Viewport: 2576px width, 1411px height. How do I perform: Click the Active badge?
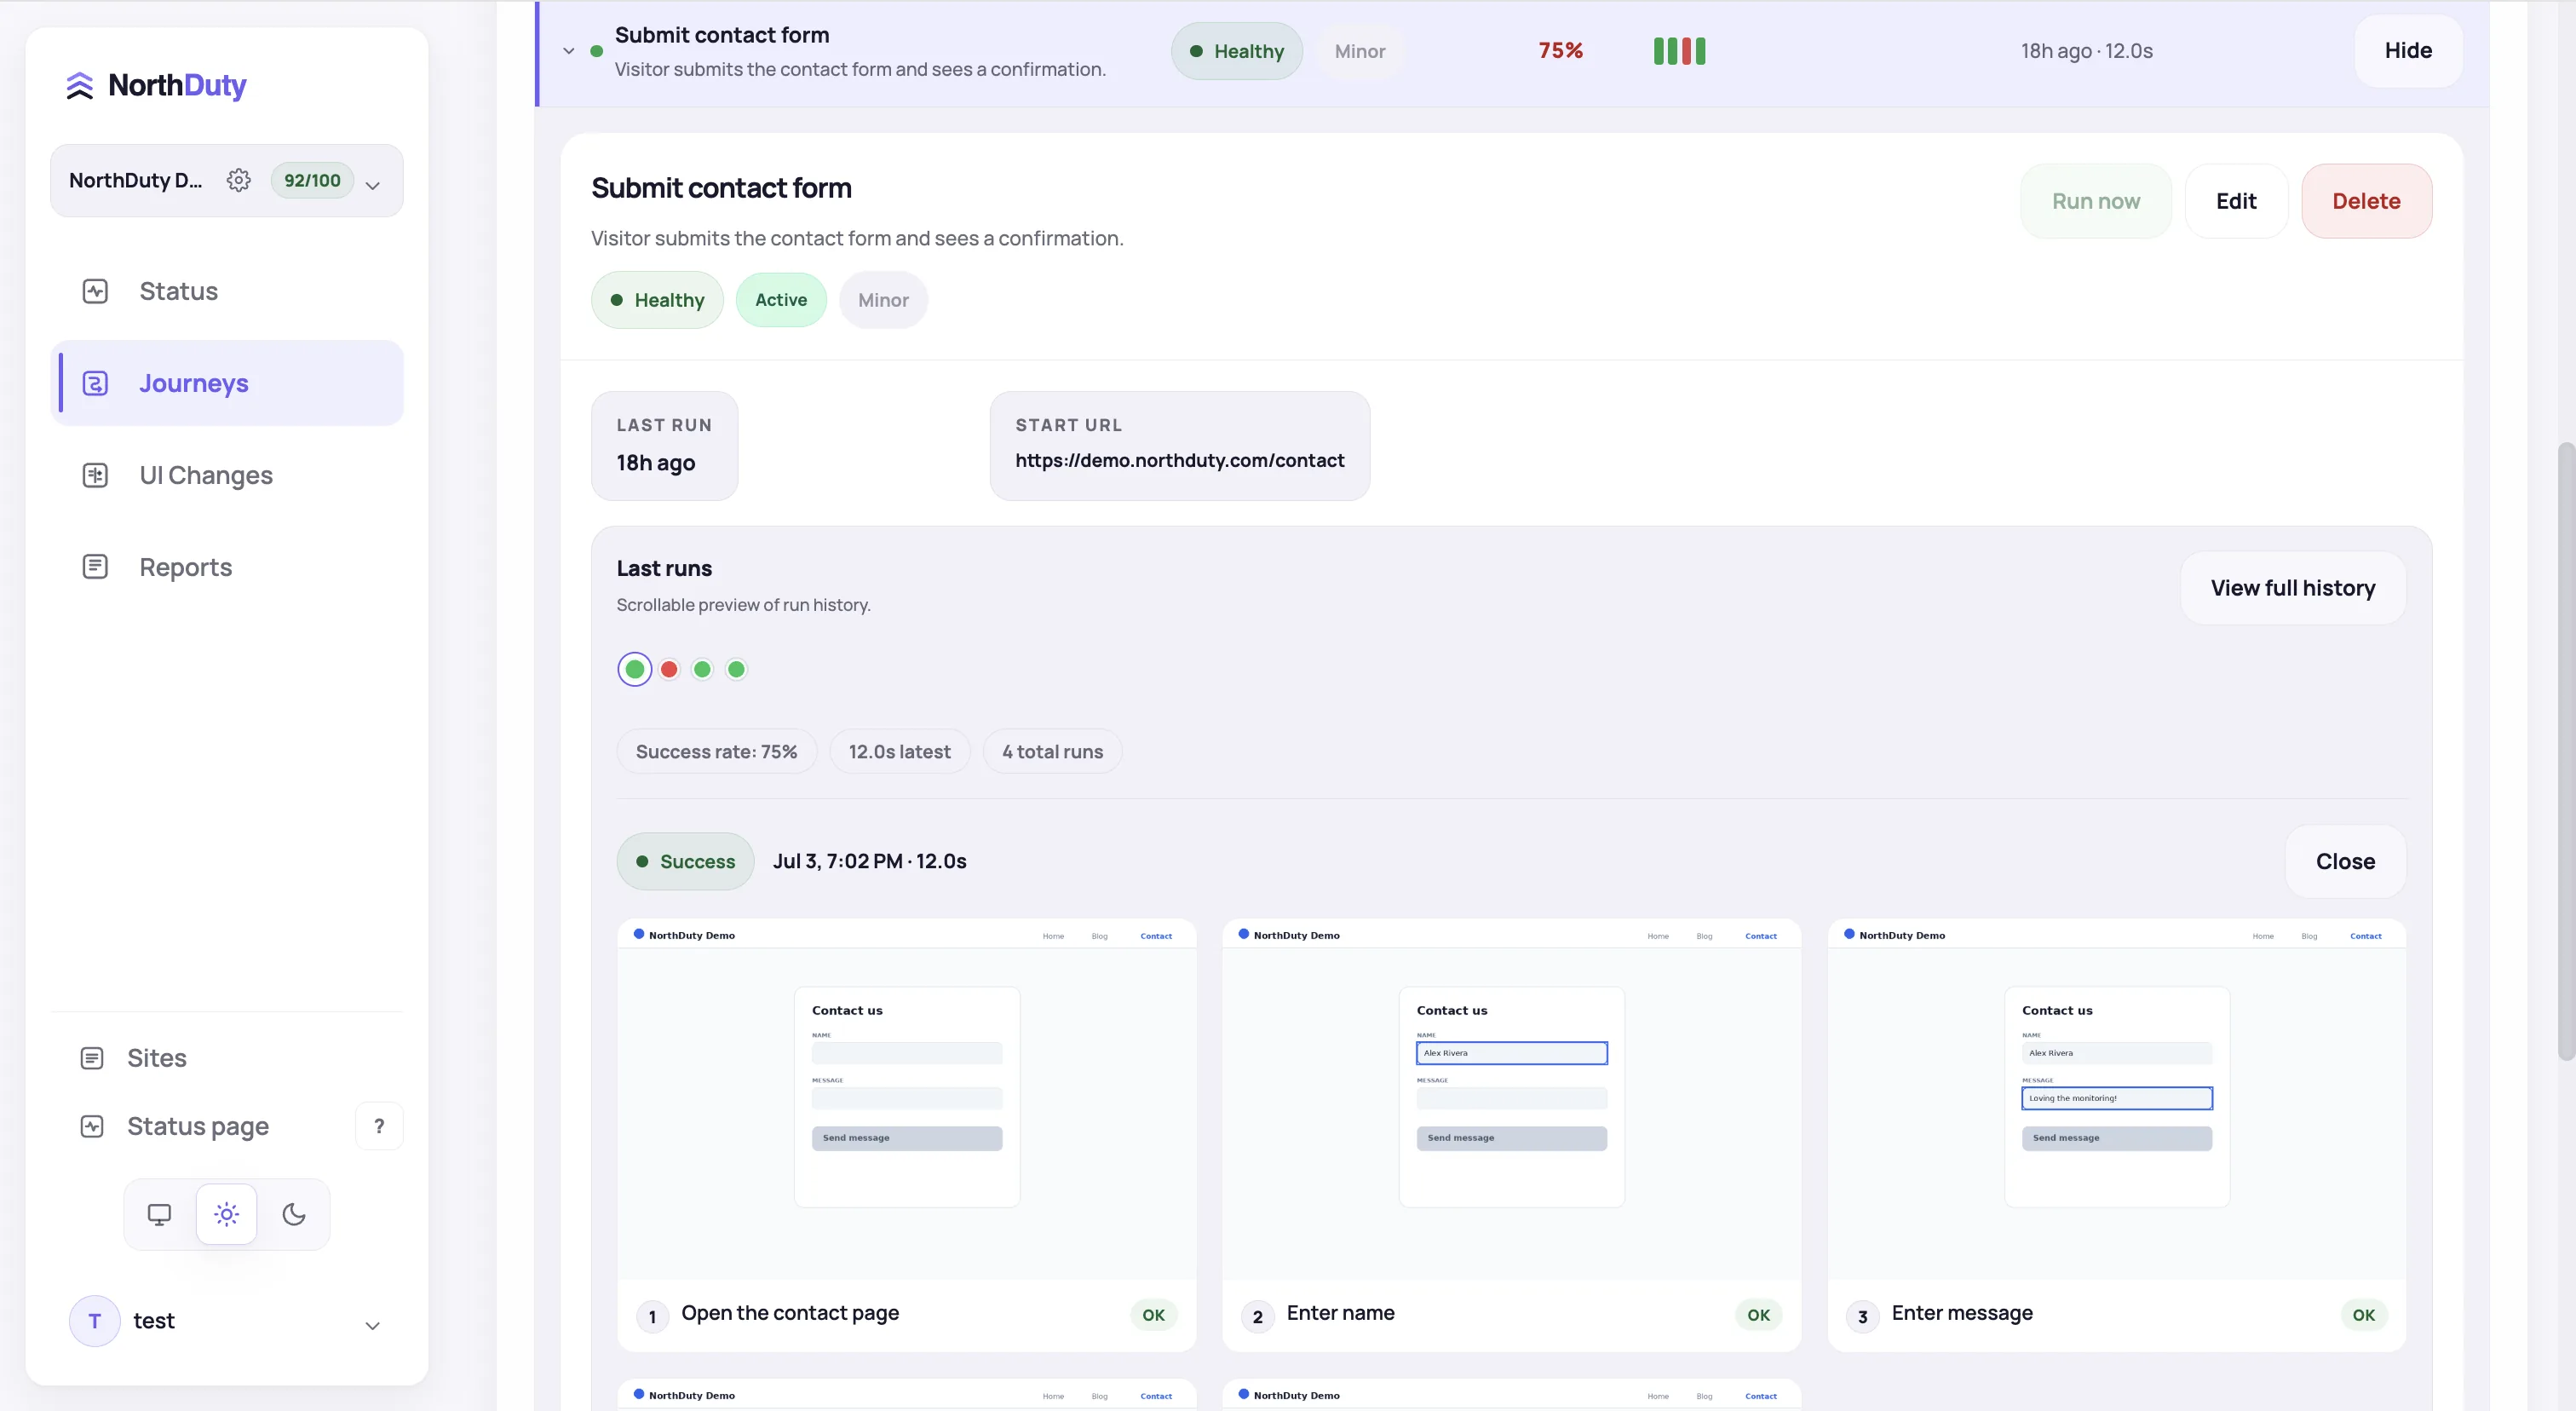[x=781, y=300]
